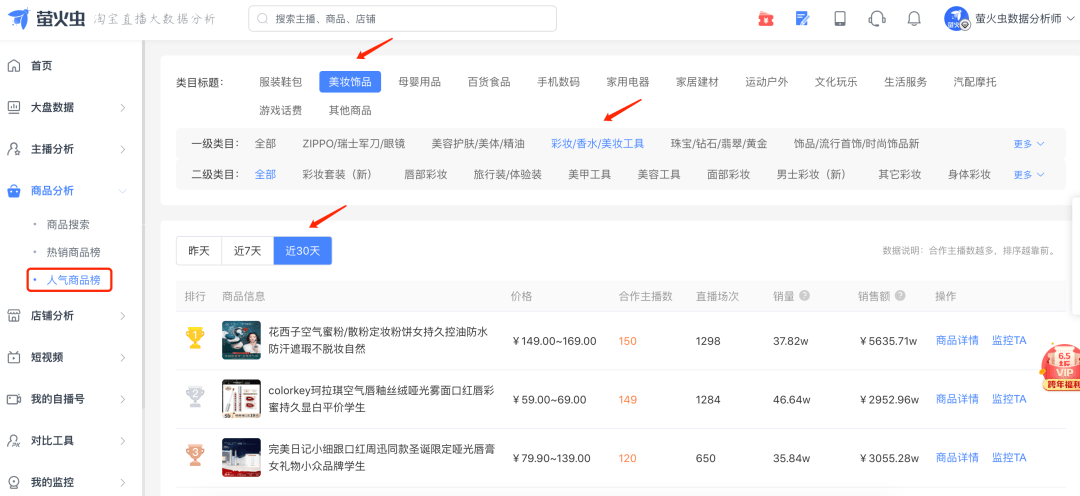Screen dimensions: 1080x496
Task: Click 监控TA for the colorkey product
Action: coord(1008,399)
